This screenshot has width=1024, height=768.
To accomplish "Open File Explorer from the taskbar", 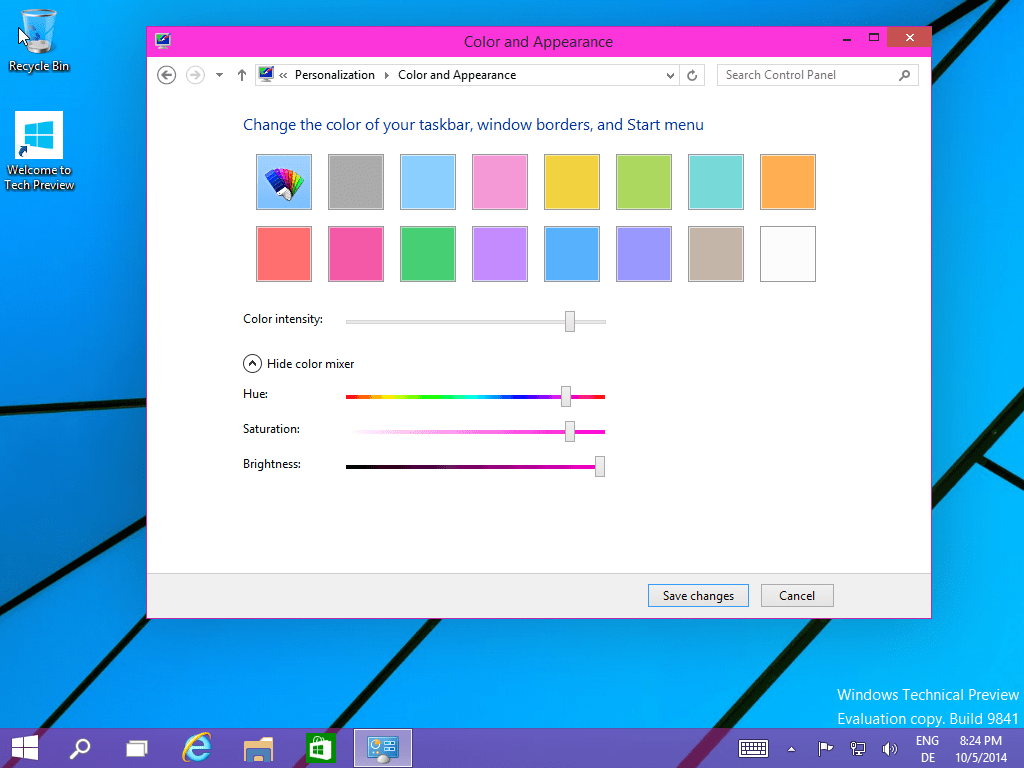I will pos(258,748).
